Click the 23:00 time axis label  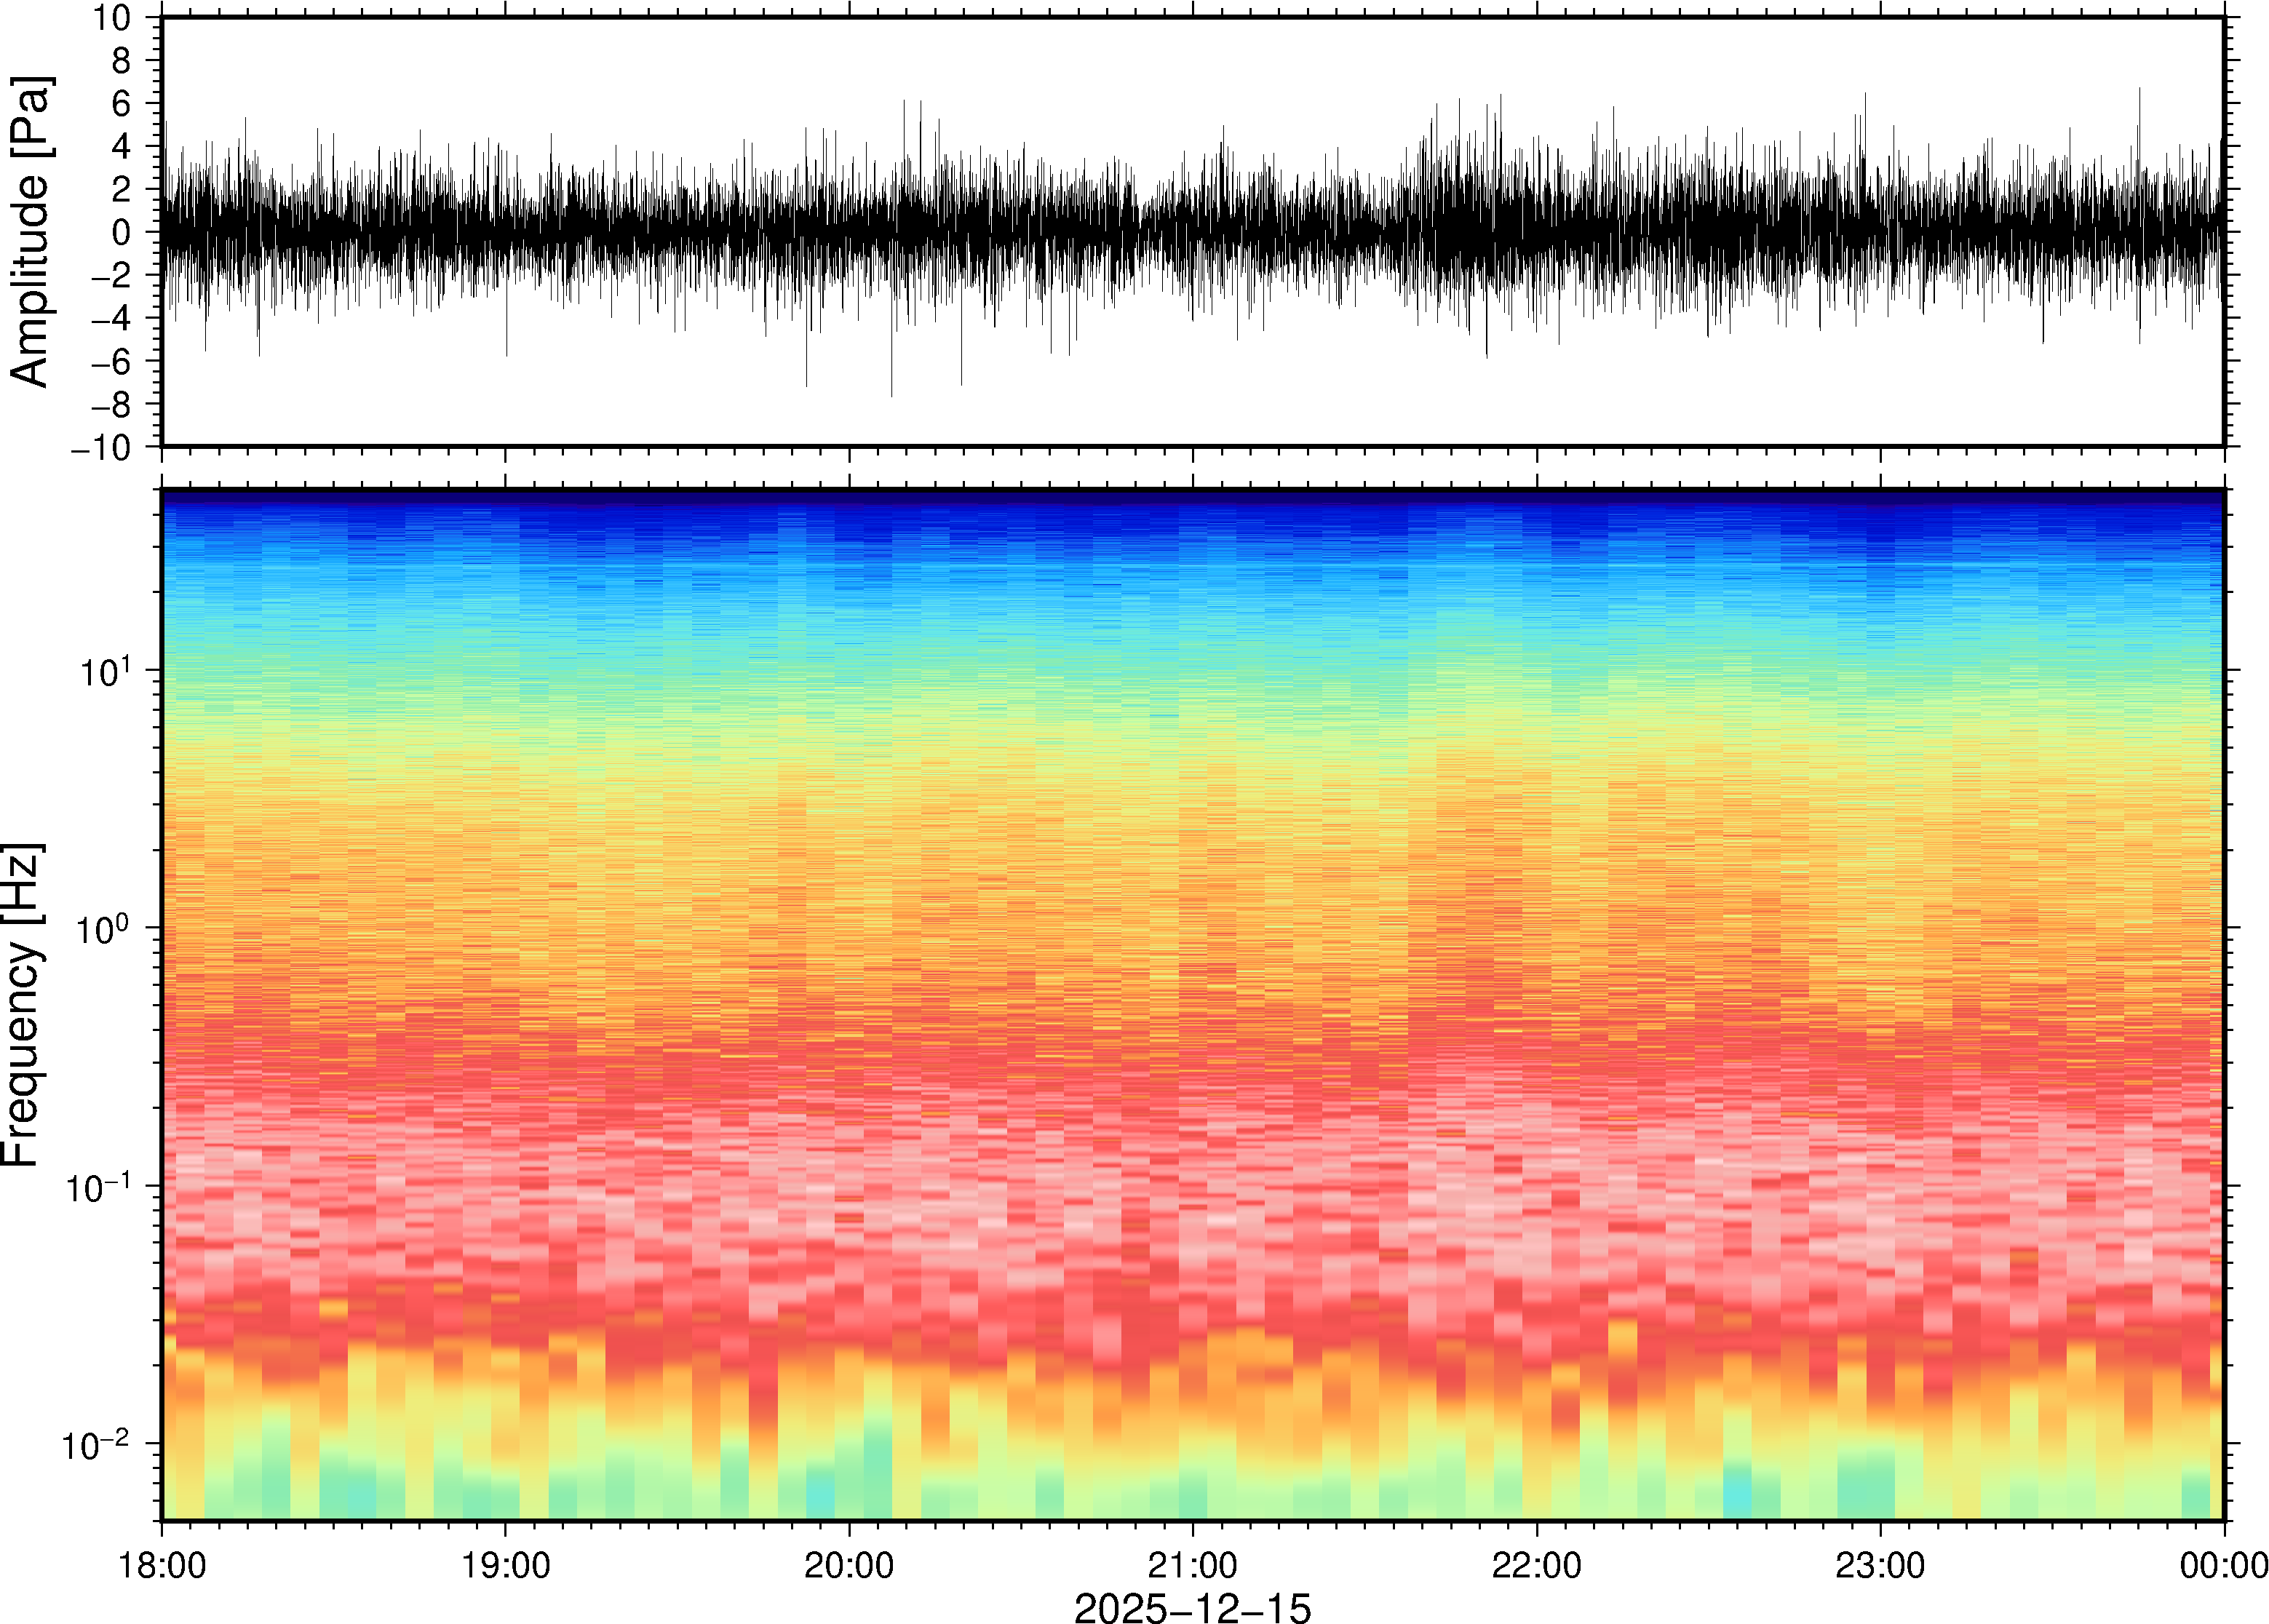click(1879, 1565)
